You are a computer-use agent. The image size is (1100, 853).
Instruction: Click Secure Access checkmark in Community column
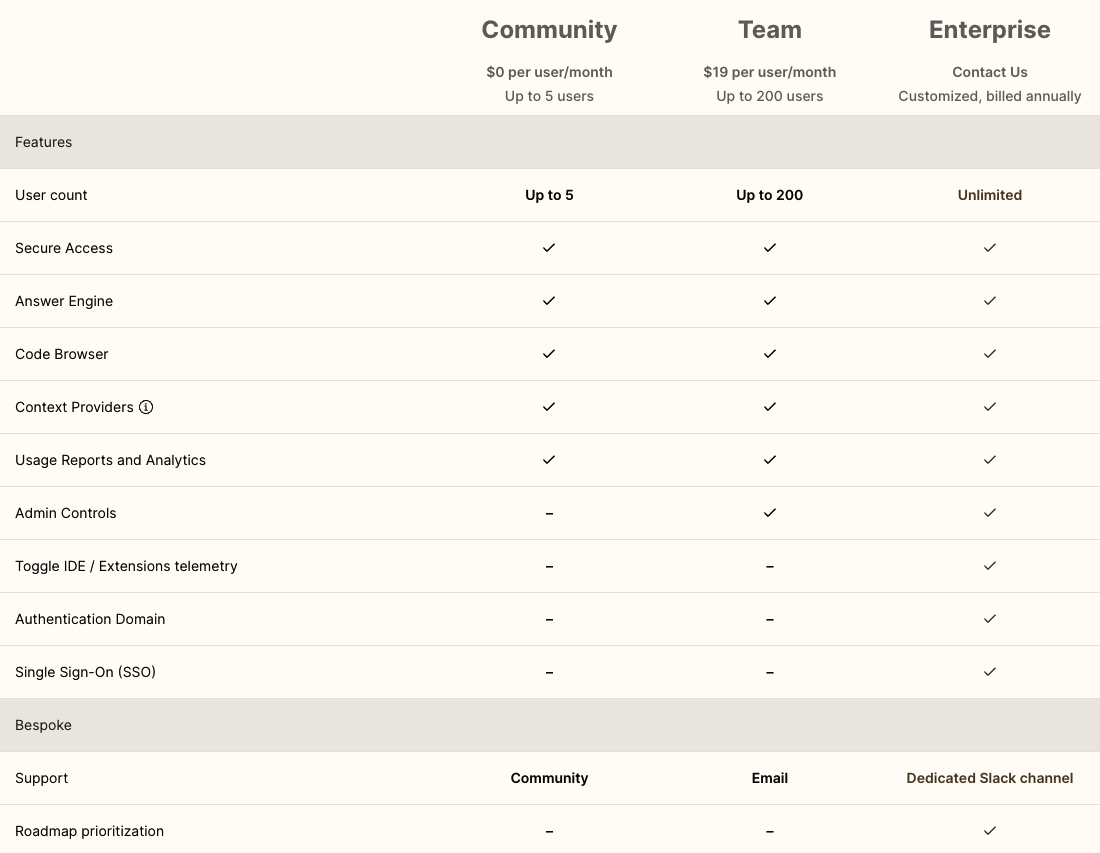click(x=549, y=248)
